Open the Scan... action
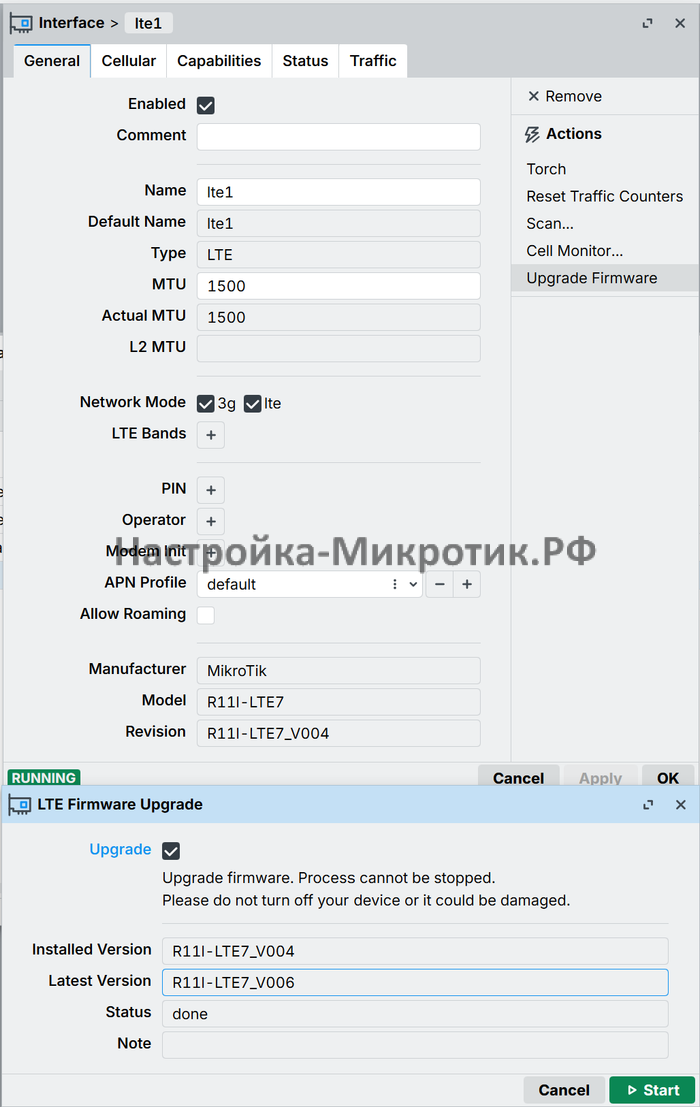 pyautogui.click(x=550, y=224)
